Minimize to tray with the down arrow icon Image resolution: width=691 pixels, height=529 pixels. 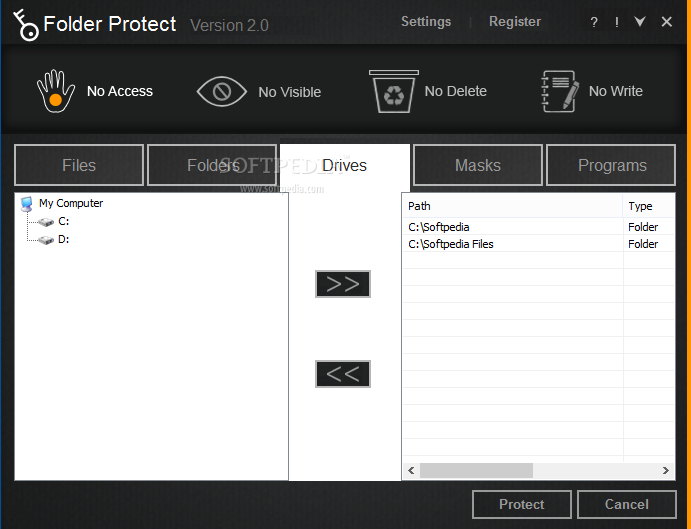[x=640, y=21]
